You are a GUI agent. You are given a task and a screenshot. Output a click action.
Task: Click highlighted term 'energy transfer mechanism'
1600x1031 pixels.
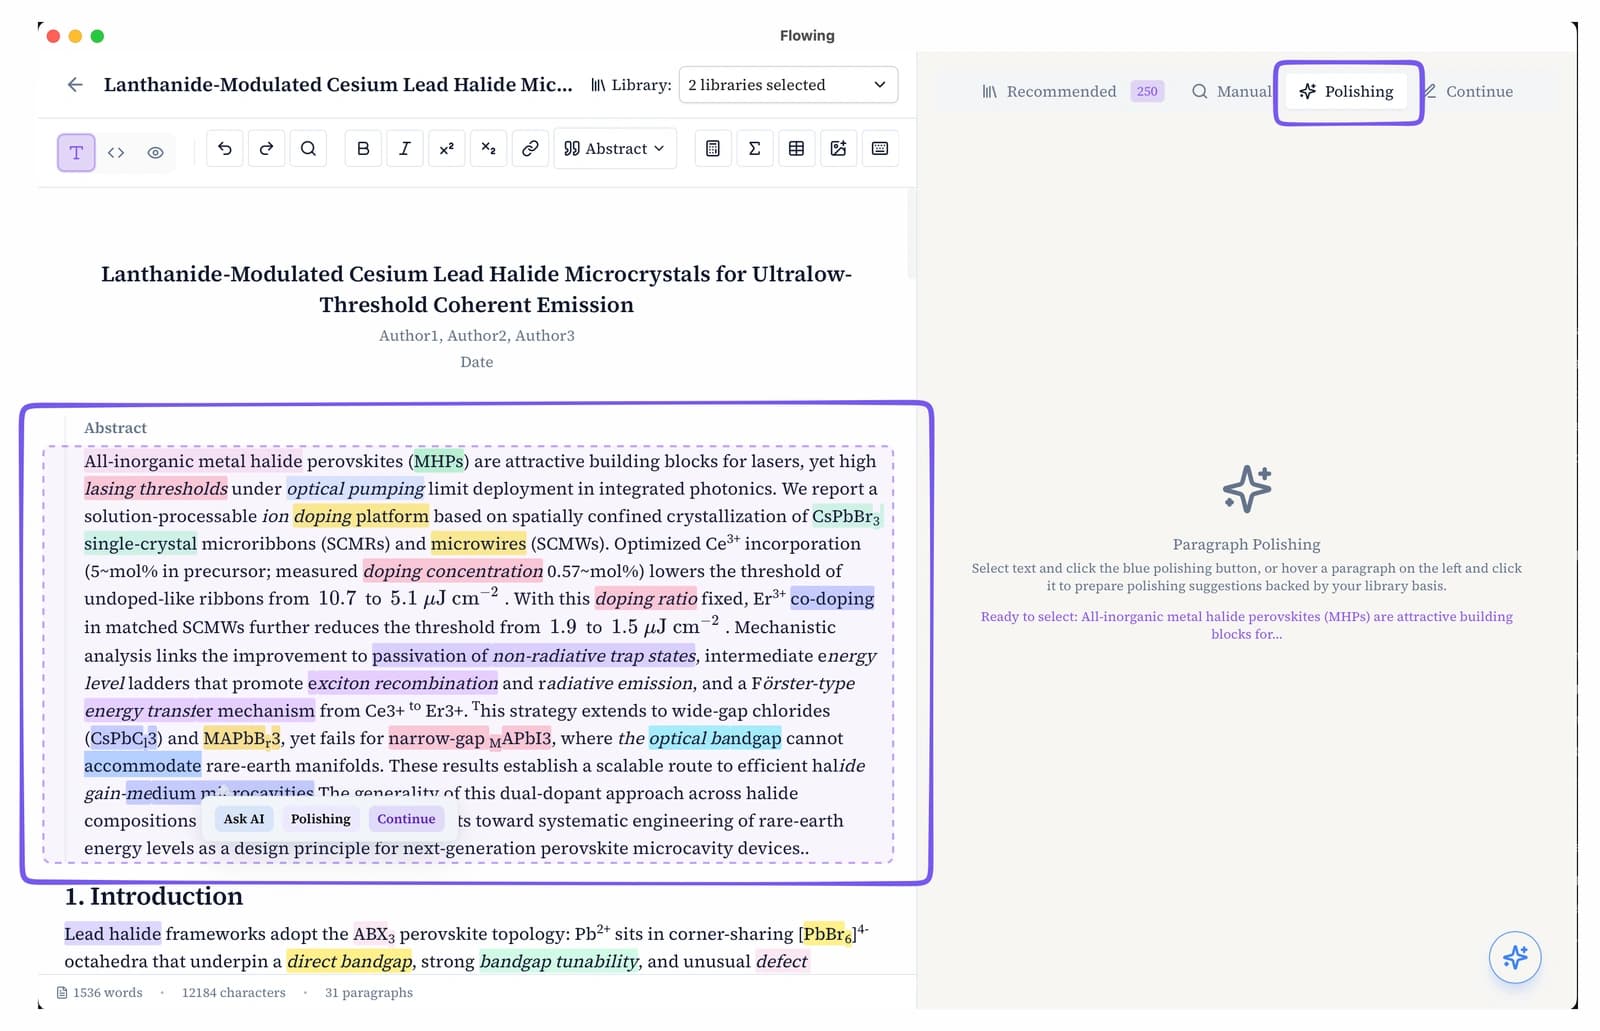pos(200,711)
